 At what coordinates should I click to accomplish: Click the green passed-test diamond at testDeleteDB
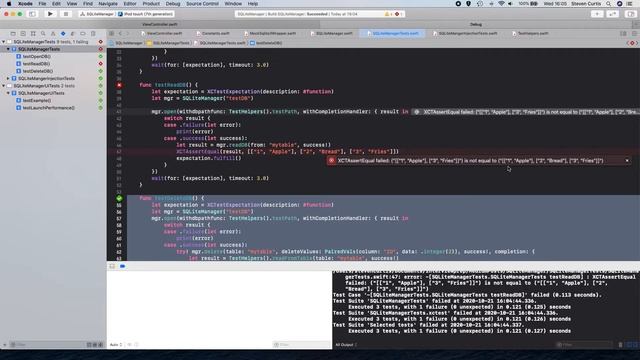(119, 198)
